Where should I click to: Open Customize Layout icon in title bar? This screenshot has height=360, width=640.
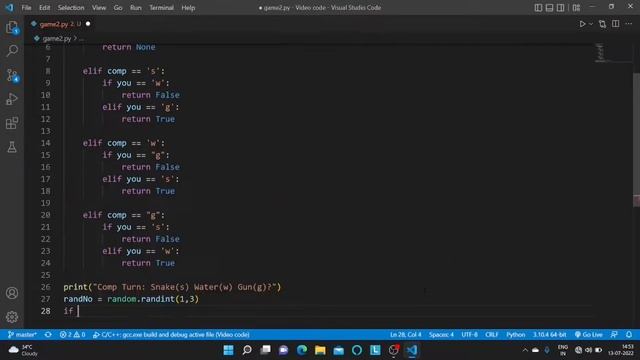point(576,8)
